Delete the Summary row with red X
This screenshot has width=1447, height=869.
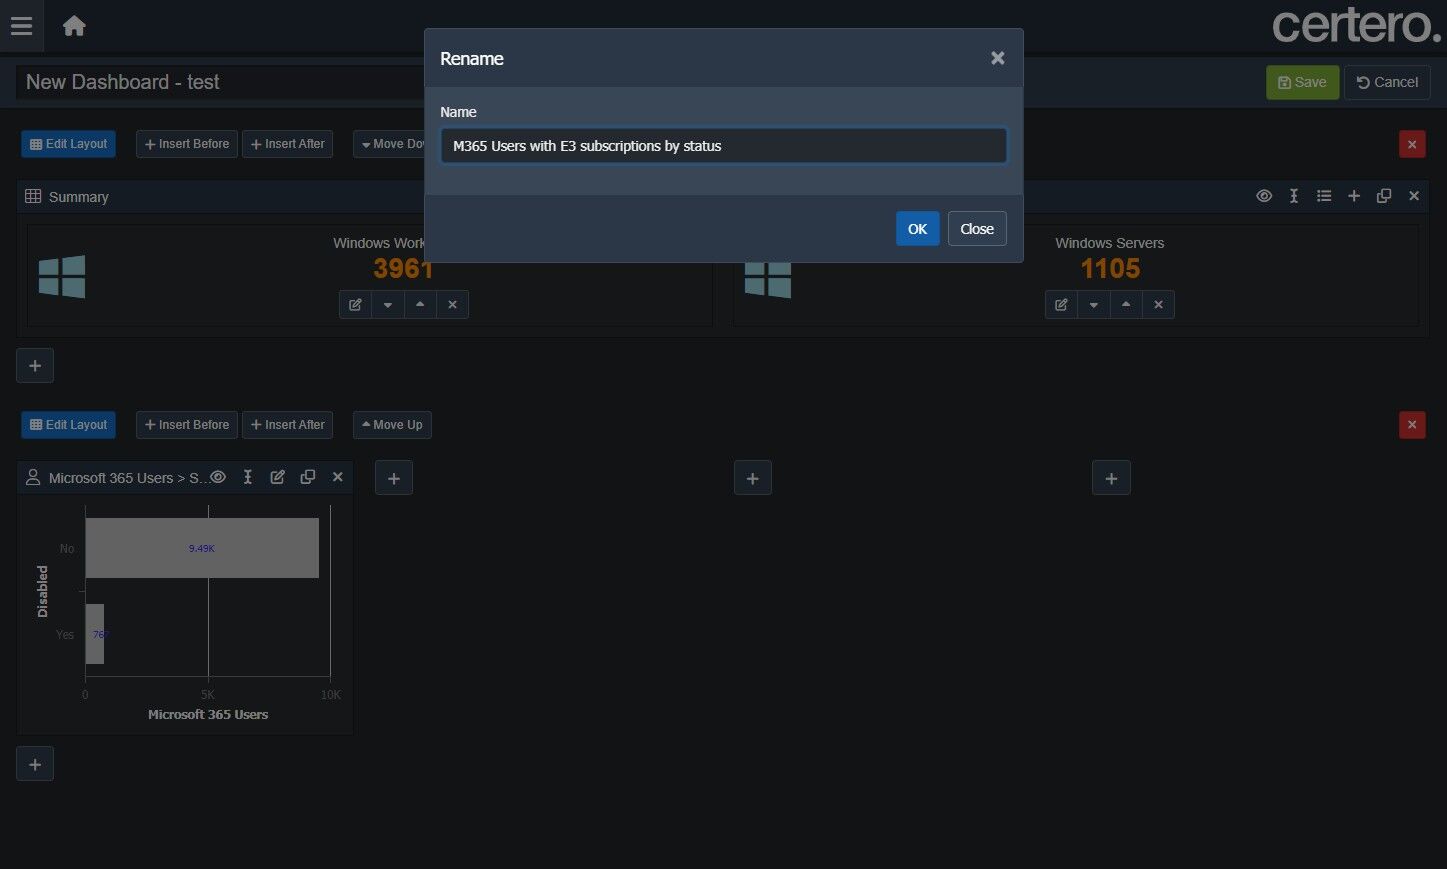(x=1412, y=144)
